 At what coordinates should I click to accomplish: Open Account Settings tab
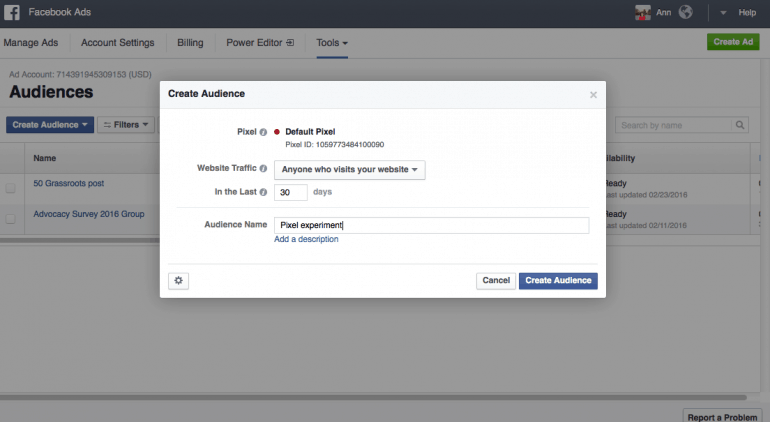[117, 43]
